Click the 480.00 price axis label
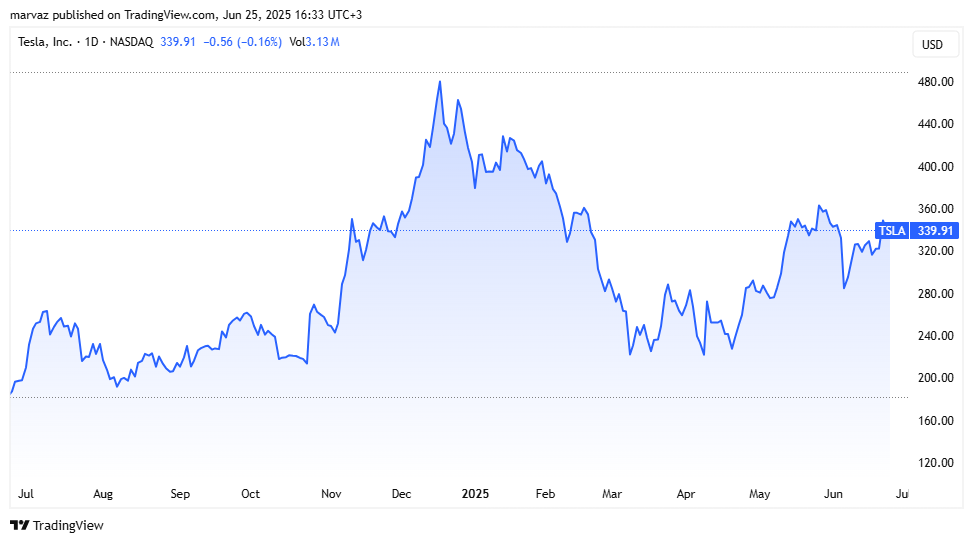Screen dimensions: 973x543 [936, 82]
